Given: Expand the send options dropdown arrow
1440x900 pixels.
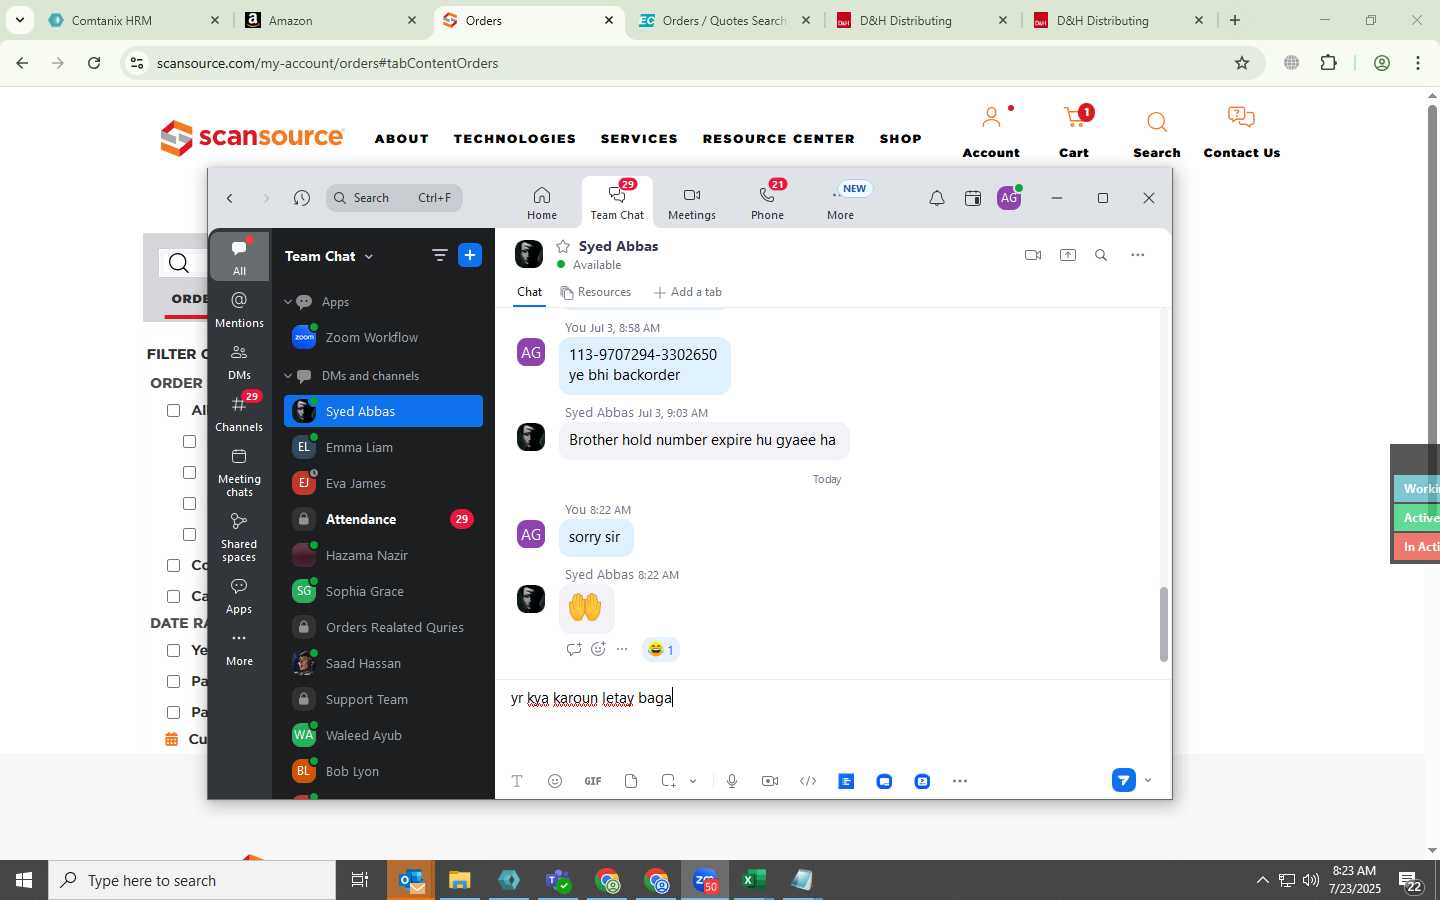Looking at the screenshot, I should point(1148,780).
